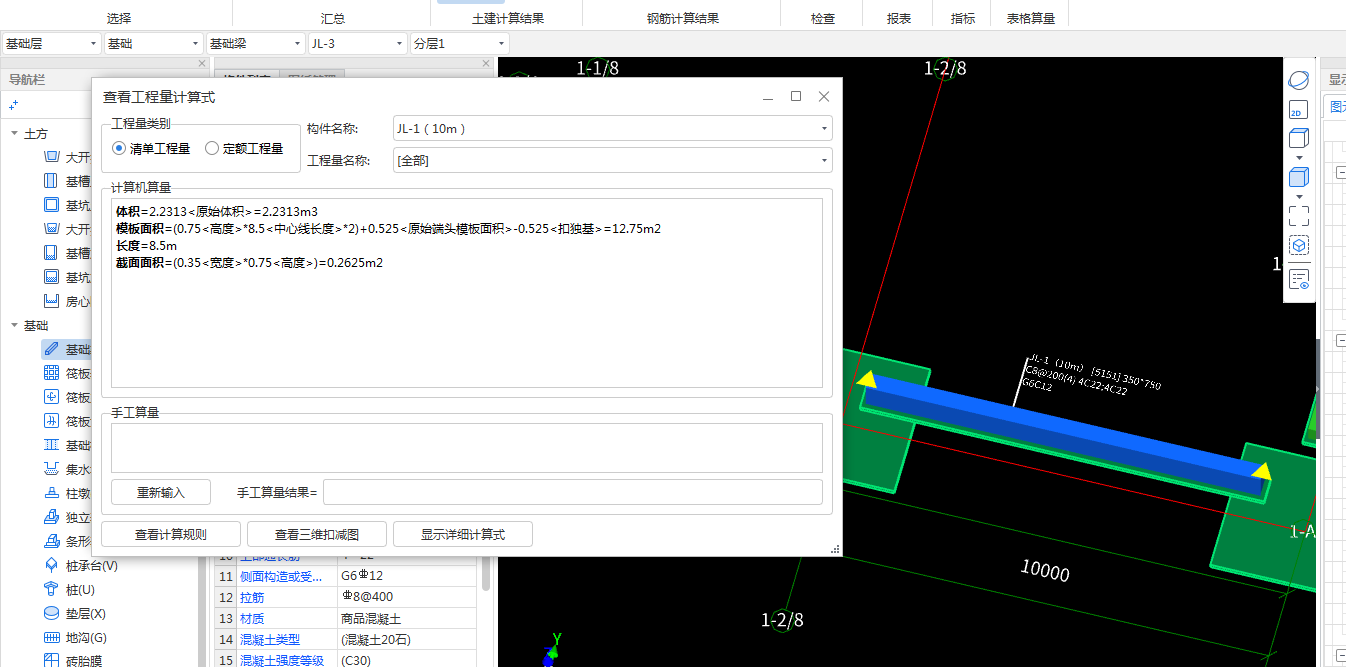Viewport: 1346px width, 667px height.
Task: Click the 查看计算规则 button
Action: point(171,534)
